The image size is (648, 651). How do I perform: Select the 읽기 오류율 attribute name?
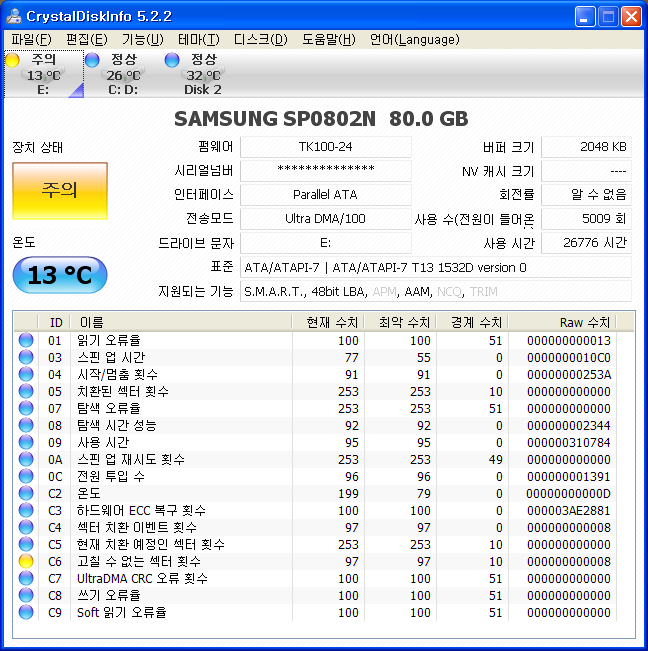point(109,340)
